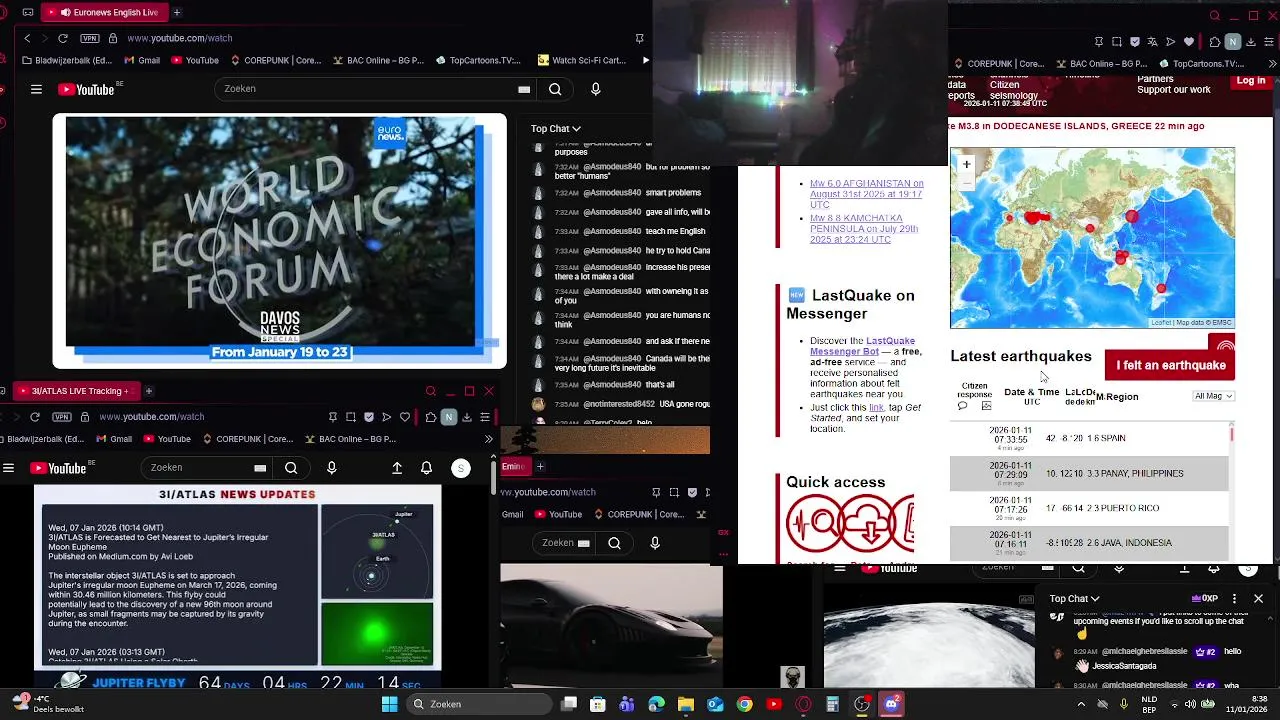
Task: Click the World Economic Forum video player
Action: [280, 240]
